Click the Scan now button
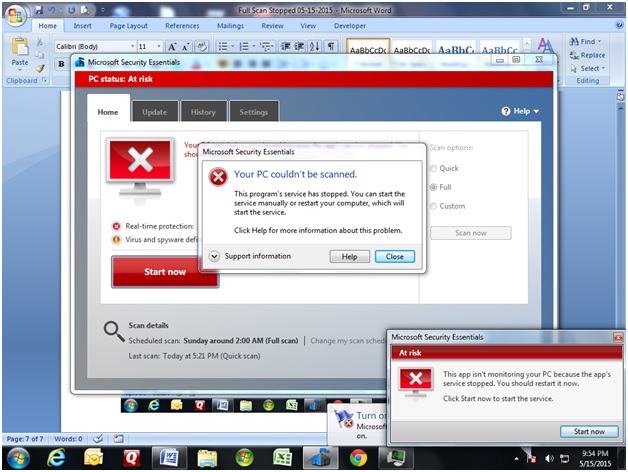 (x=471, y=233)
